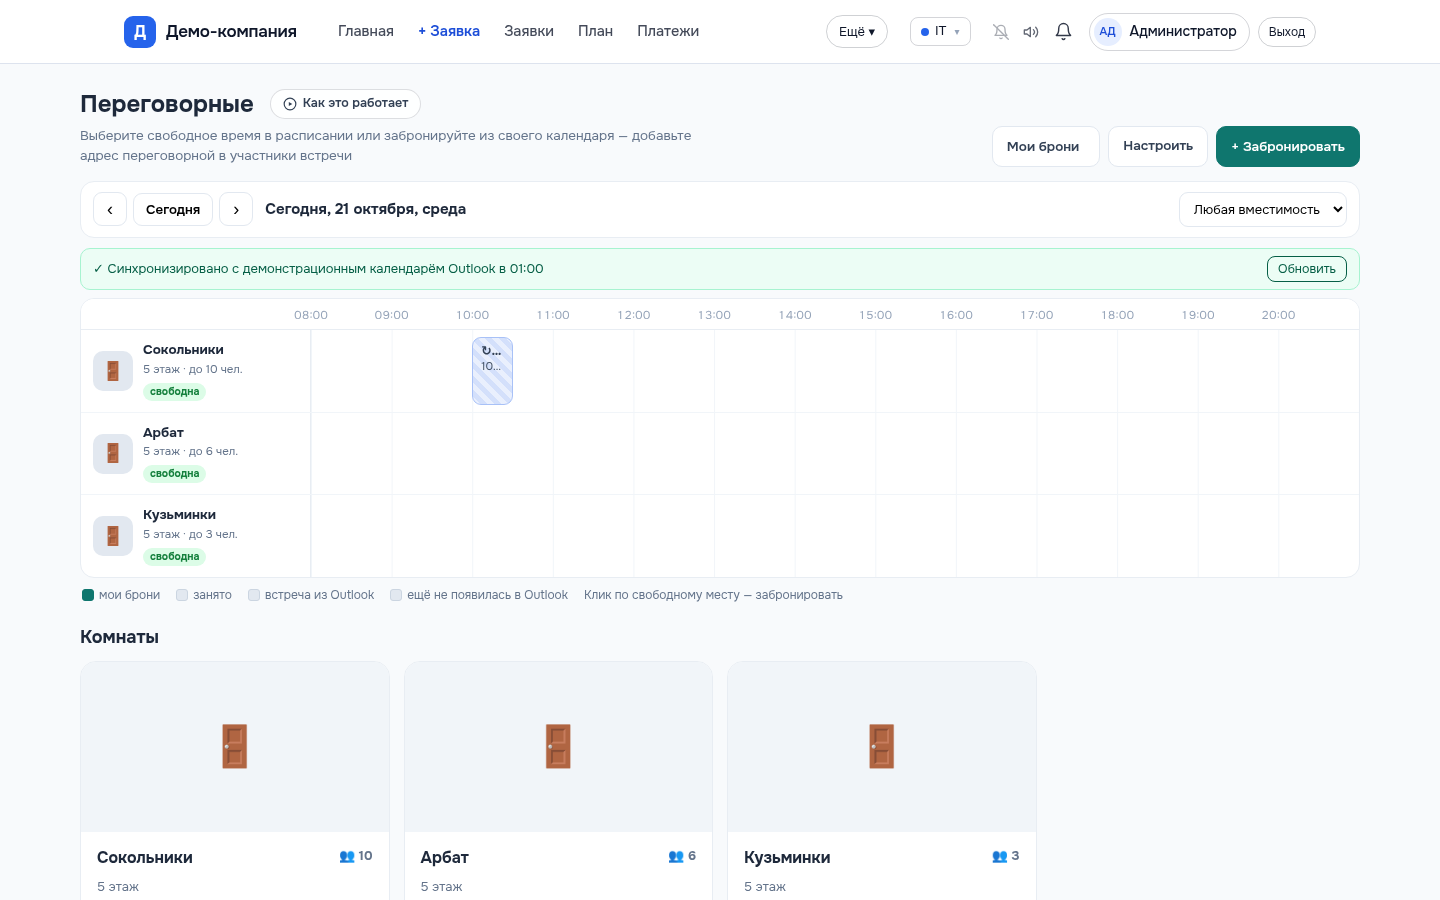
Task: Open the Сокольники room card image
Action: coord(235,747)
